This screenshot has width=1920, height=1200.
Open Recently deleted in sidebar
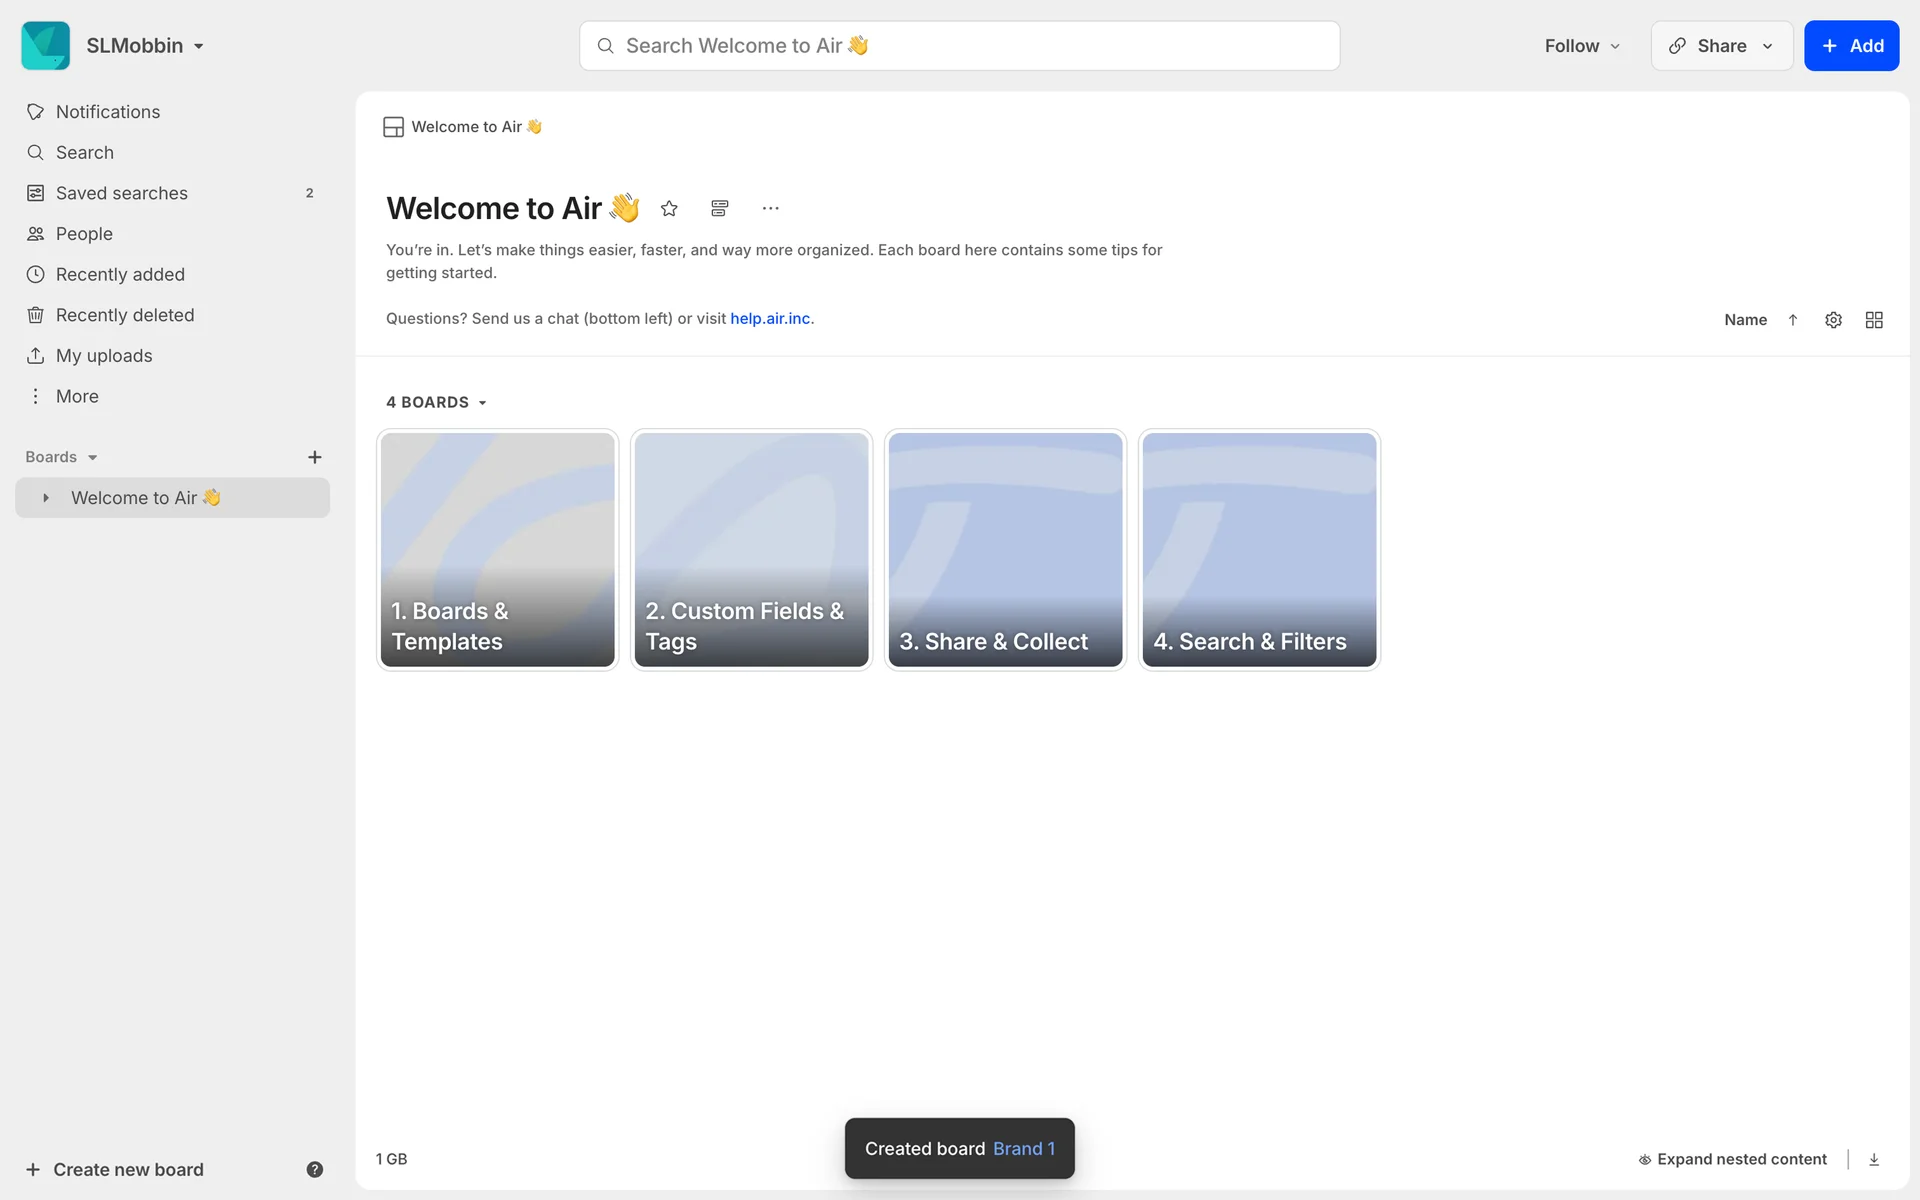click(x=125, y=315)
